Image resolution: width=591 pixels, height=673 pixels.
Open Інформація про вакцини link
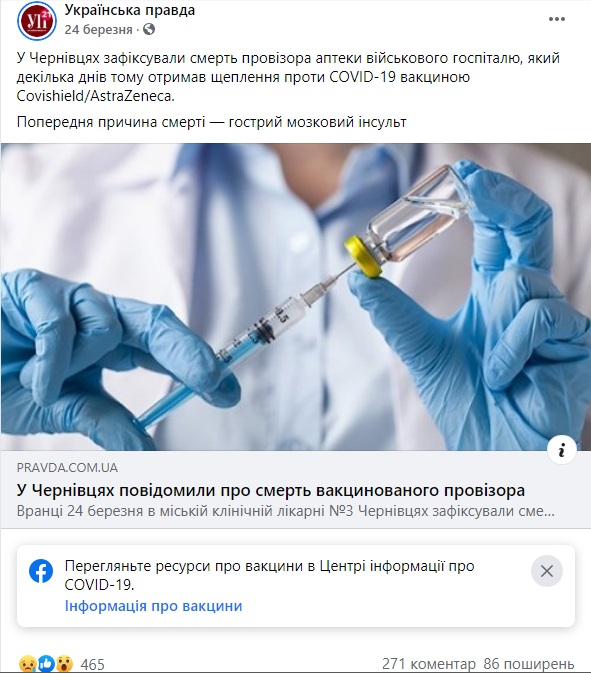point(154,606)
